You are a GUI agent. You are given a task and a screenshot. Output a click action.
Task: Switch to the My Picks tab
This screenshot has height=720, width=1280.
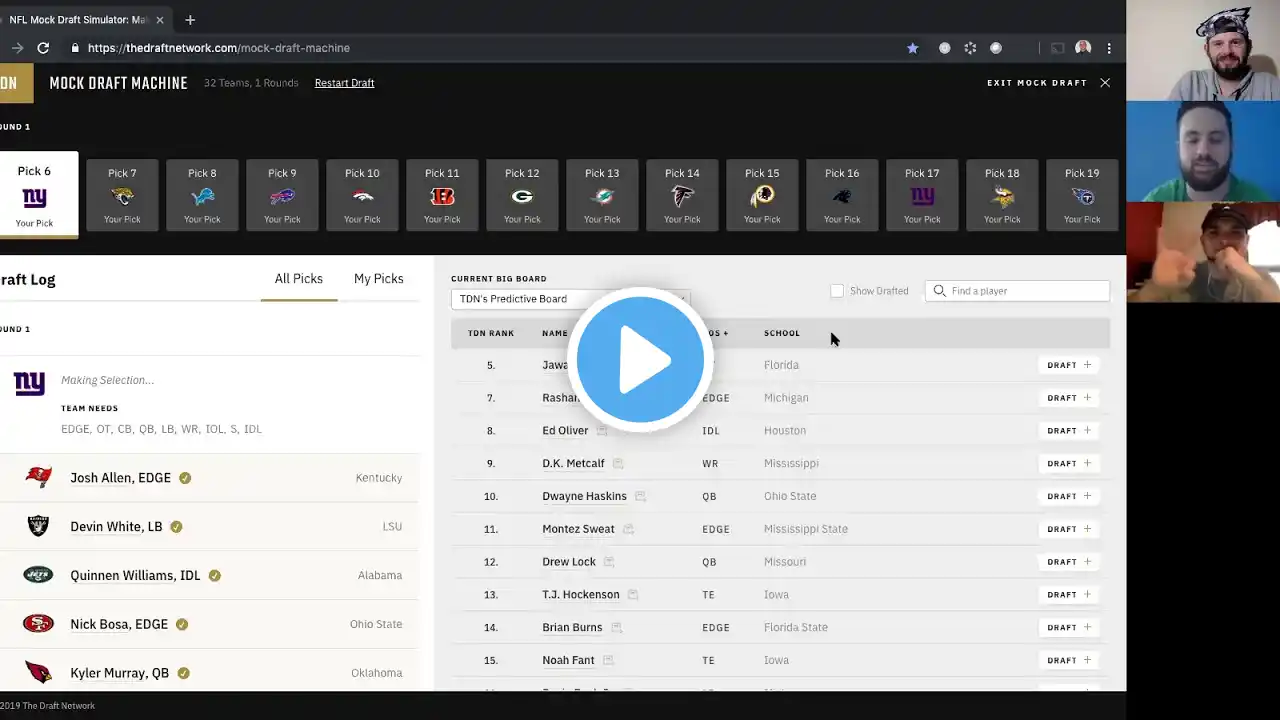tap(378, 279)
